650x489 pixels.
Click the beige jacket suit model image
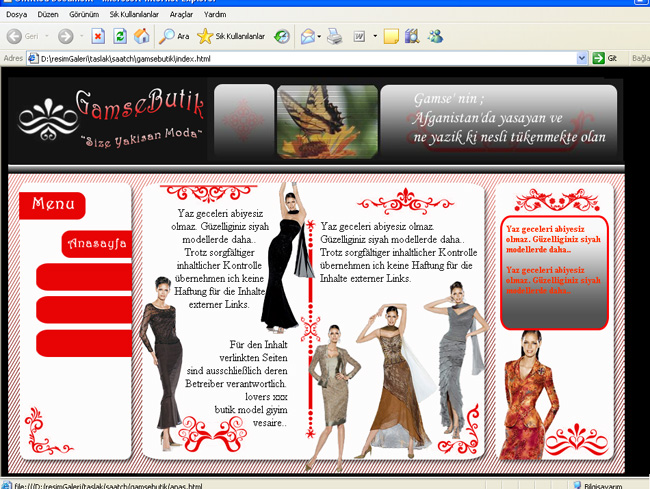point(334,397)
